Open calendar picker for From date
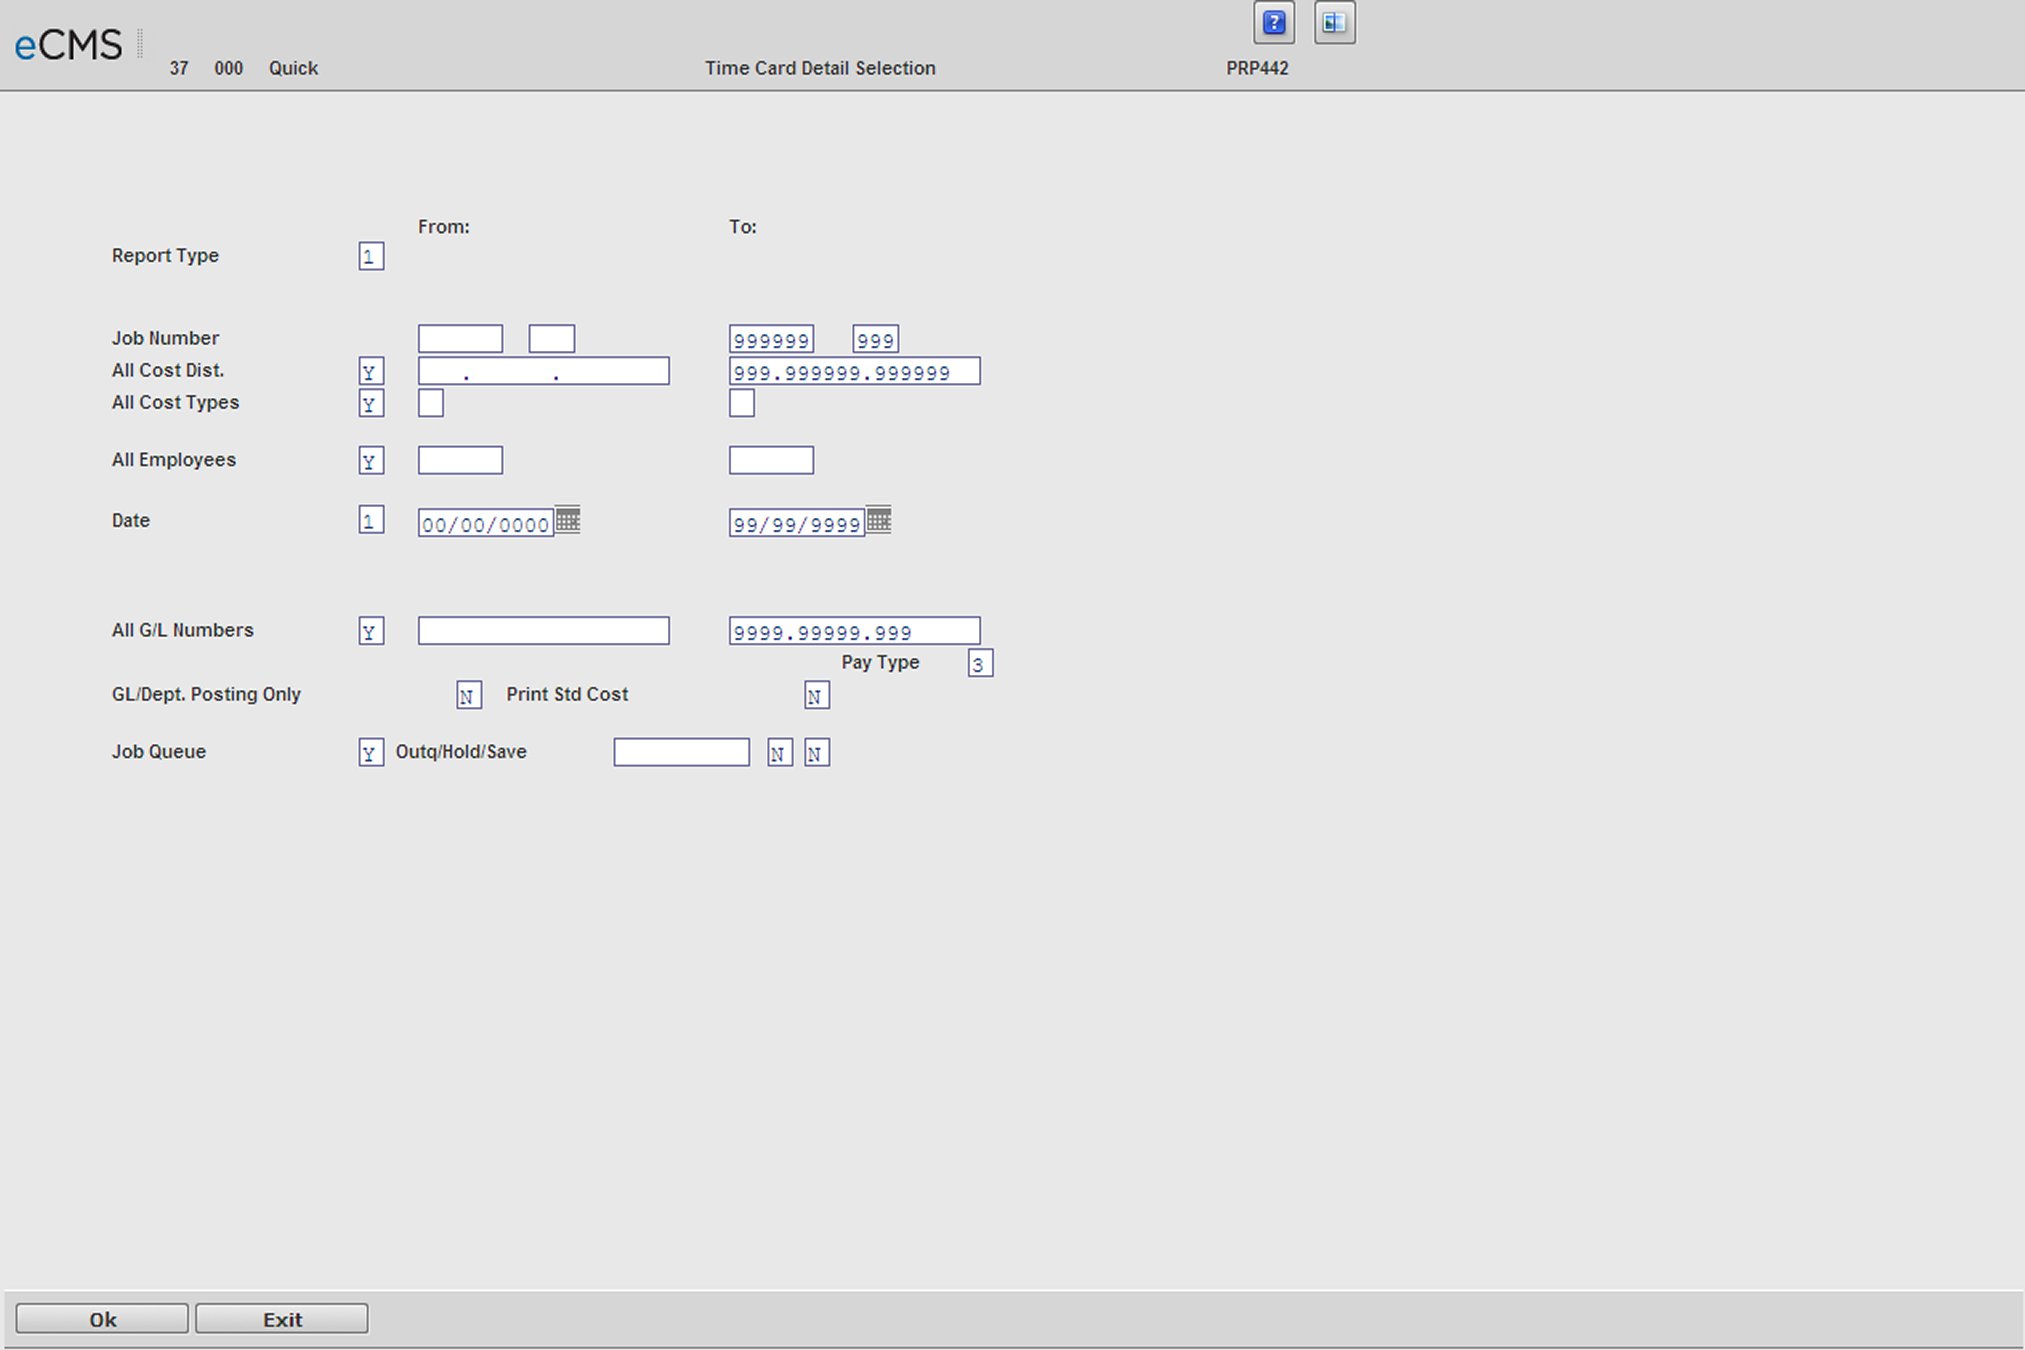The width and height of the screenshot is (2025, 1350). (568, 520)
